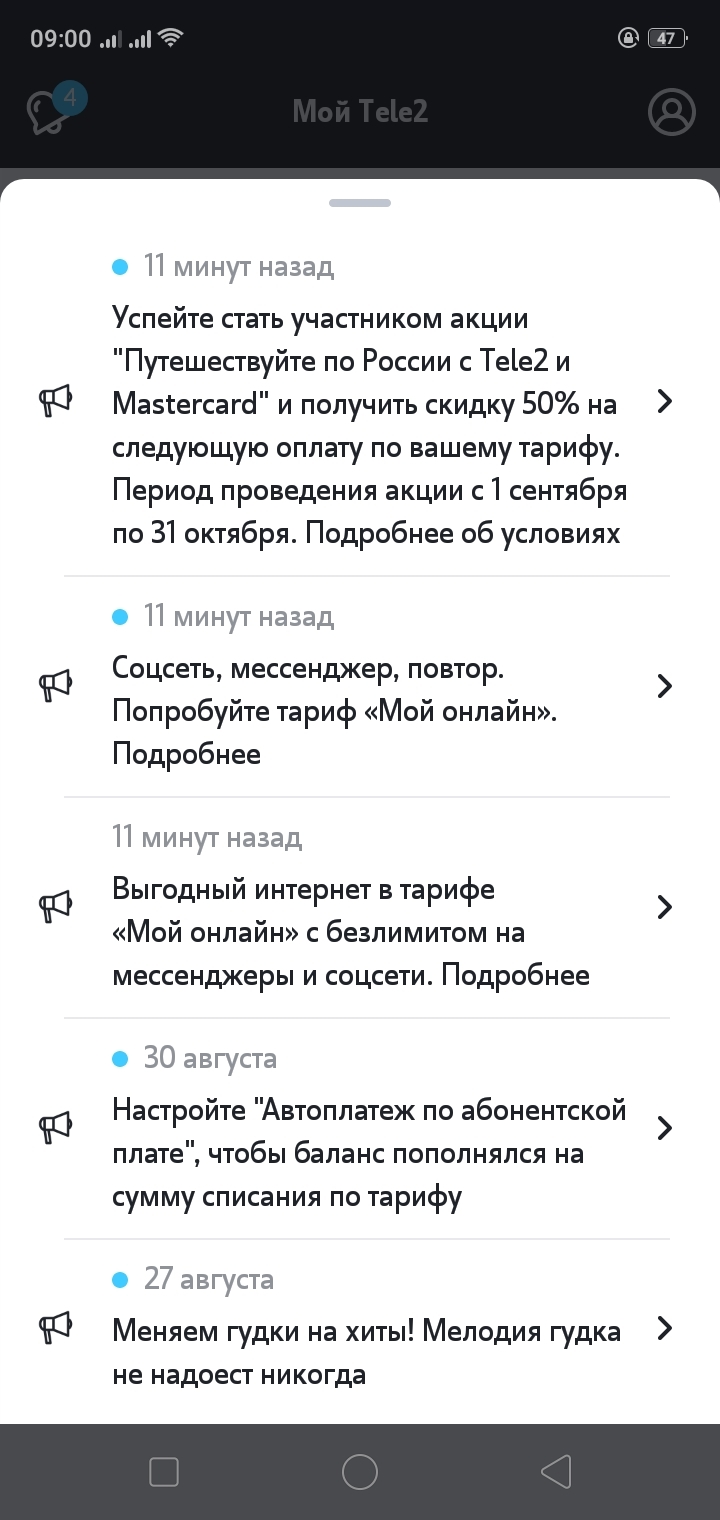
Task: Tap megaphone icon beside 'Соцсеть, мессенджер, повтор'
Action: point(55,686)
